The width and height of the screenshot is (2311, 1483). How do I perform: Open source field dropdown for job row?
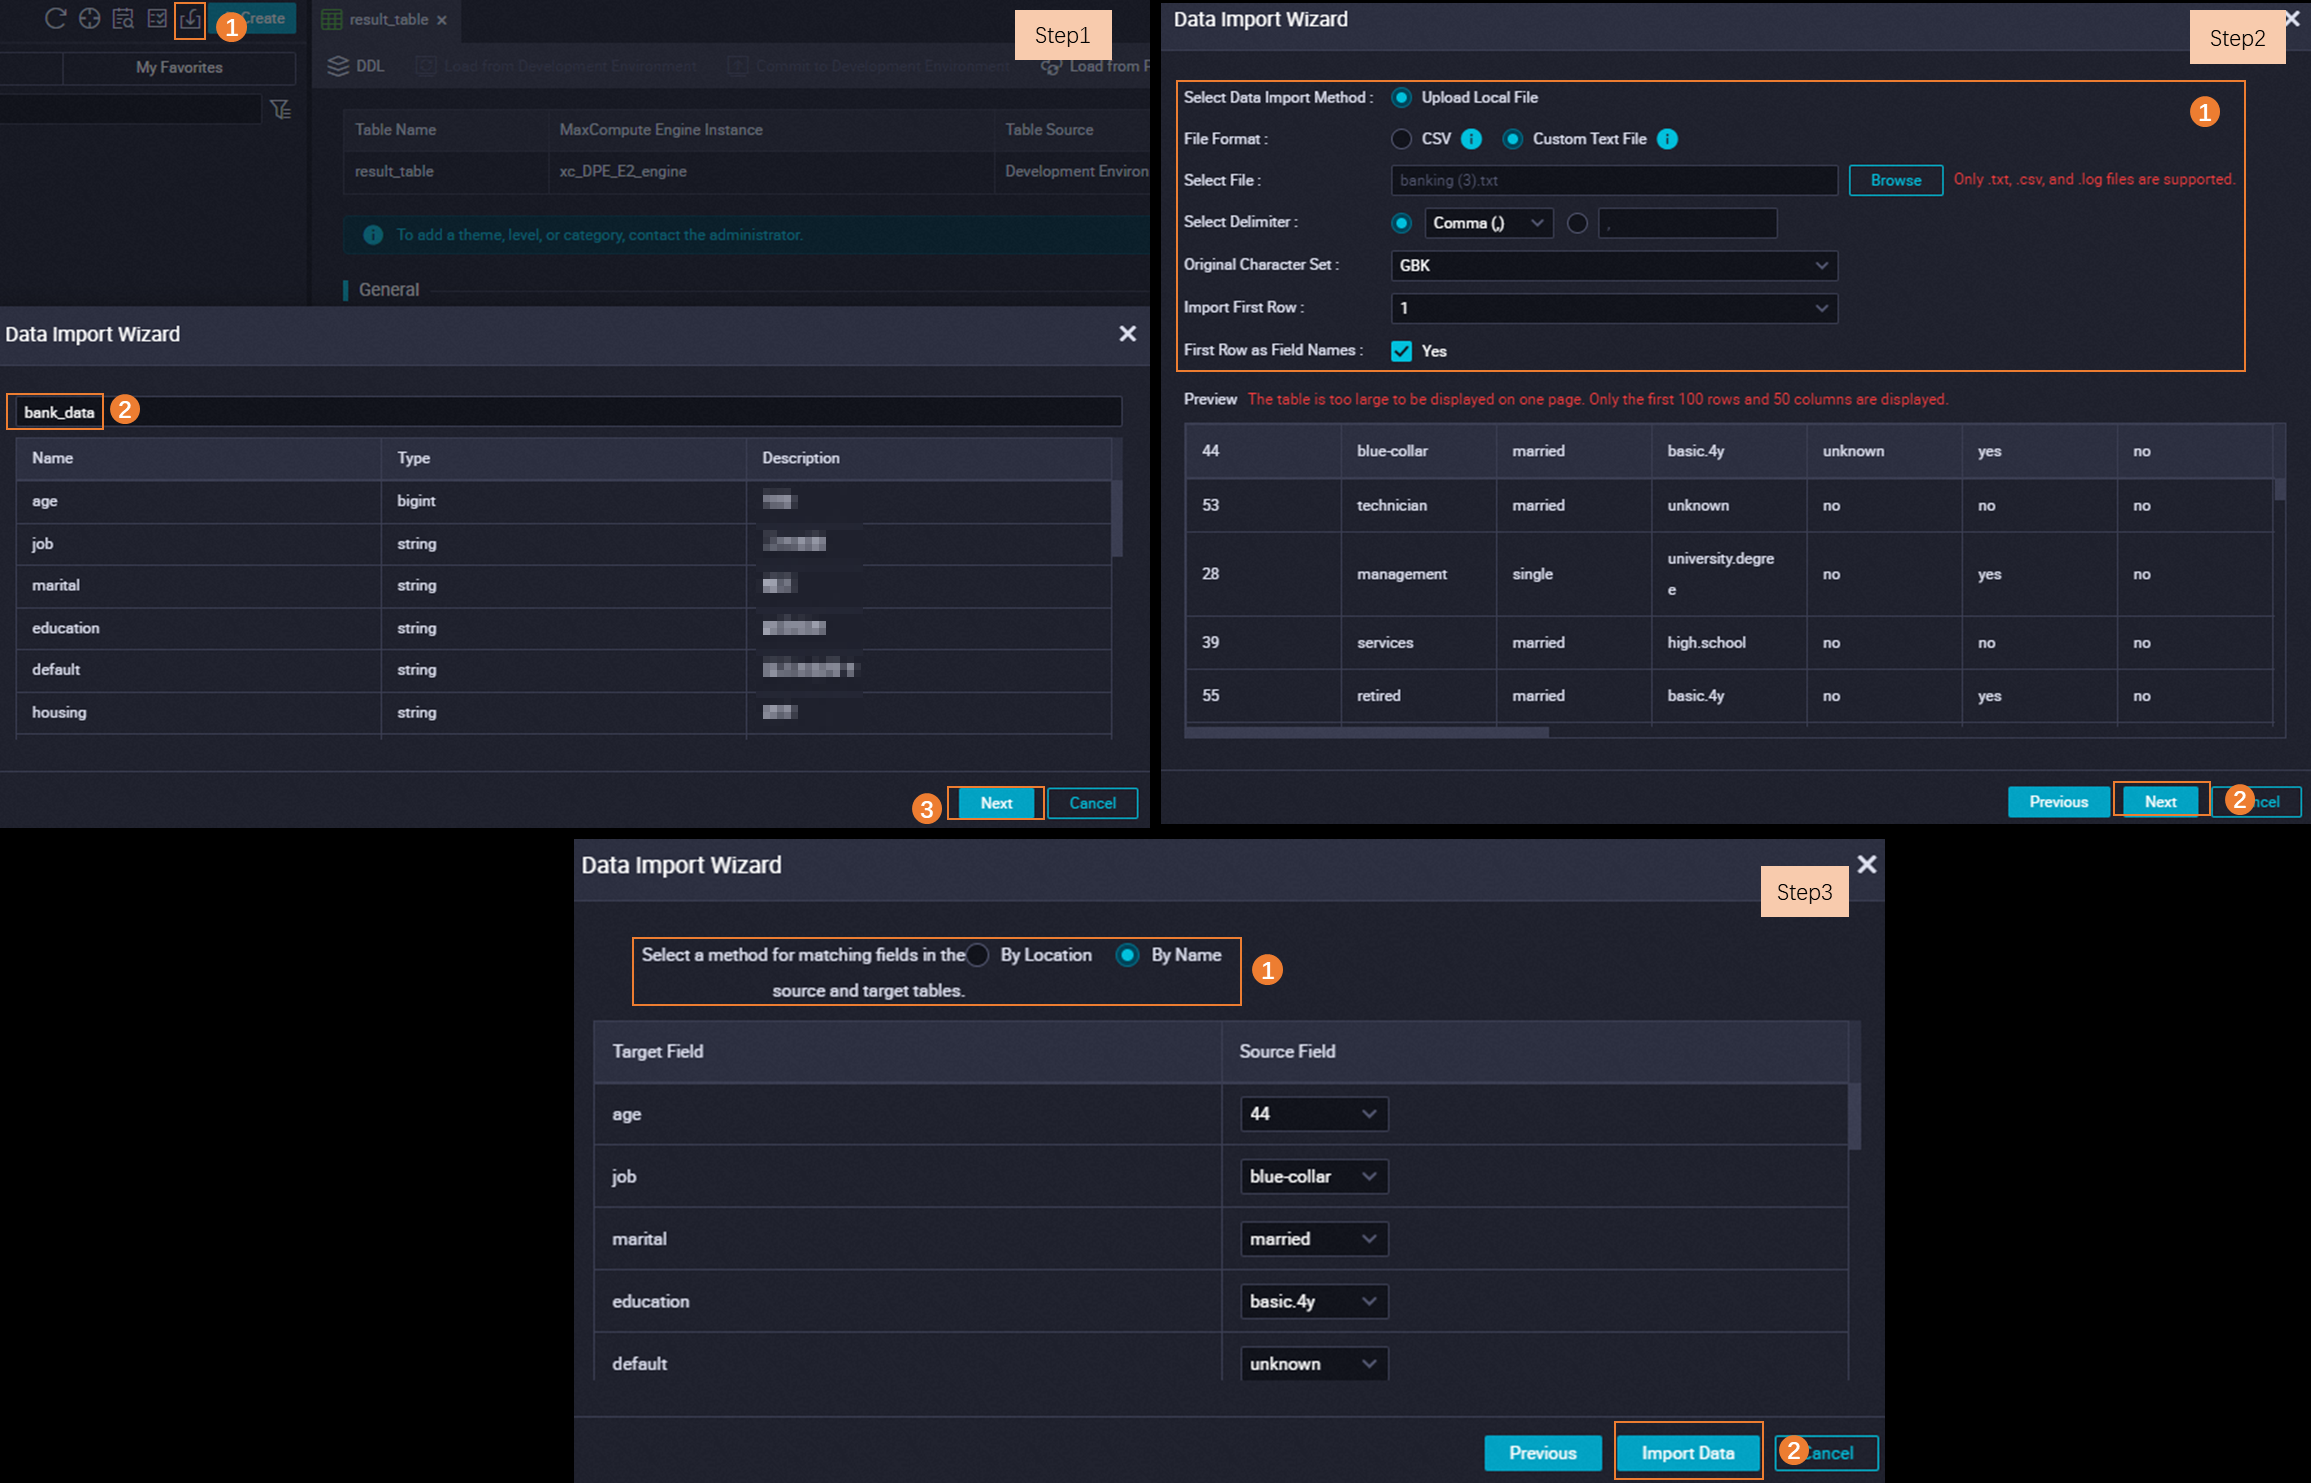[x=1312, y=1177]
